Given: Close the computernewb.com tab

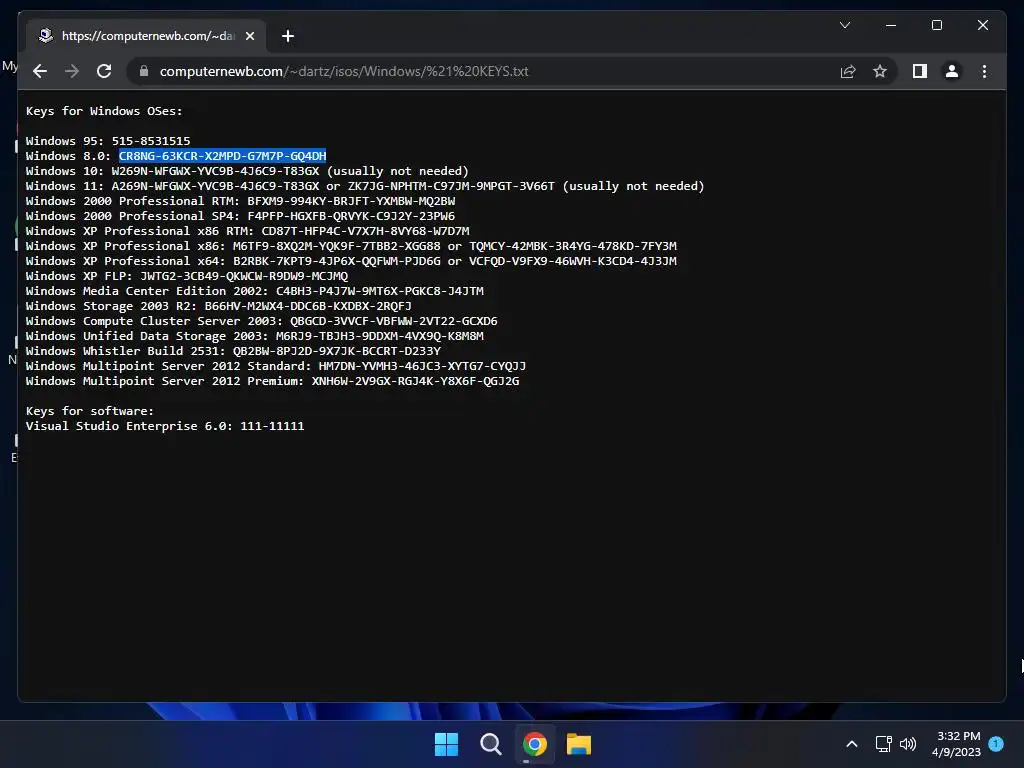Looking at the screenshot, I should pyautogui.click(x=249, y=36).
